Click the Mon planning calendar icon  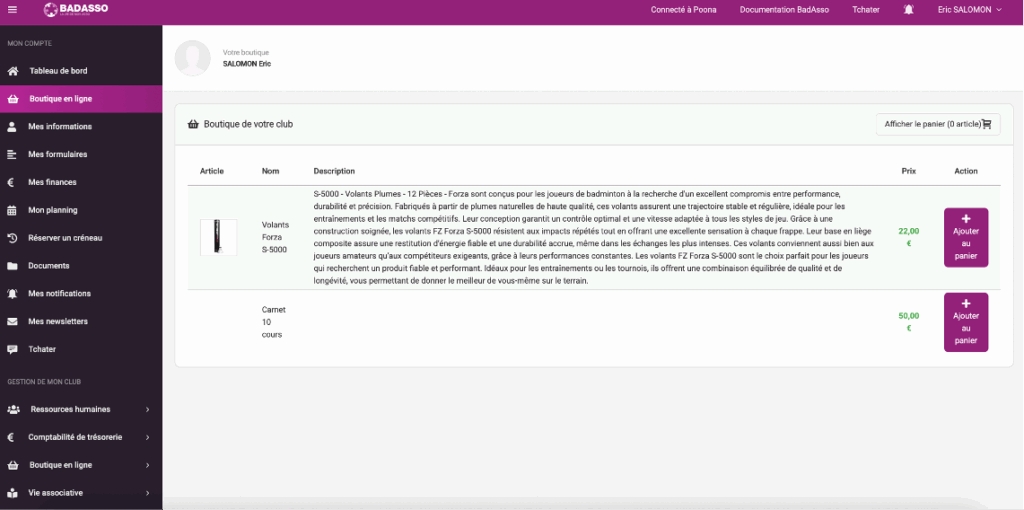click(12, 211)
